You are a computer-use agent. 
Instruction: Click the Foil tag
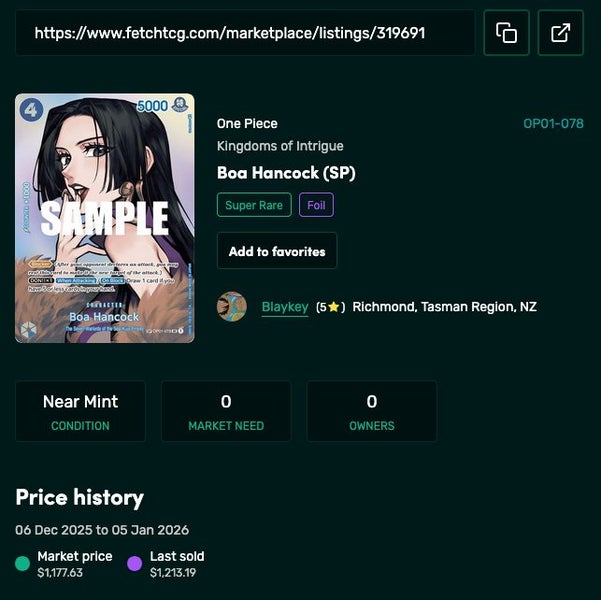coord(316,205)
